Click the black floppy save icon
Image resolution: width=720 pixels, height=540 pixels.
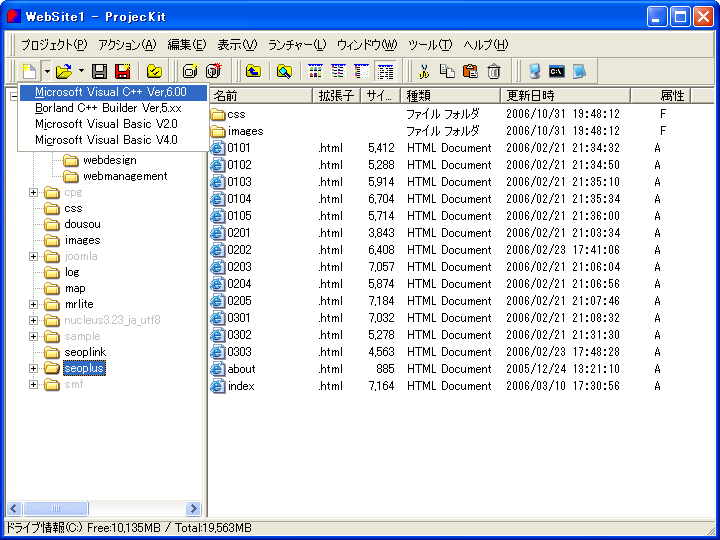(99, 71)
